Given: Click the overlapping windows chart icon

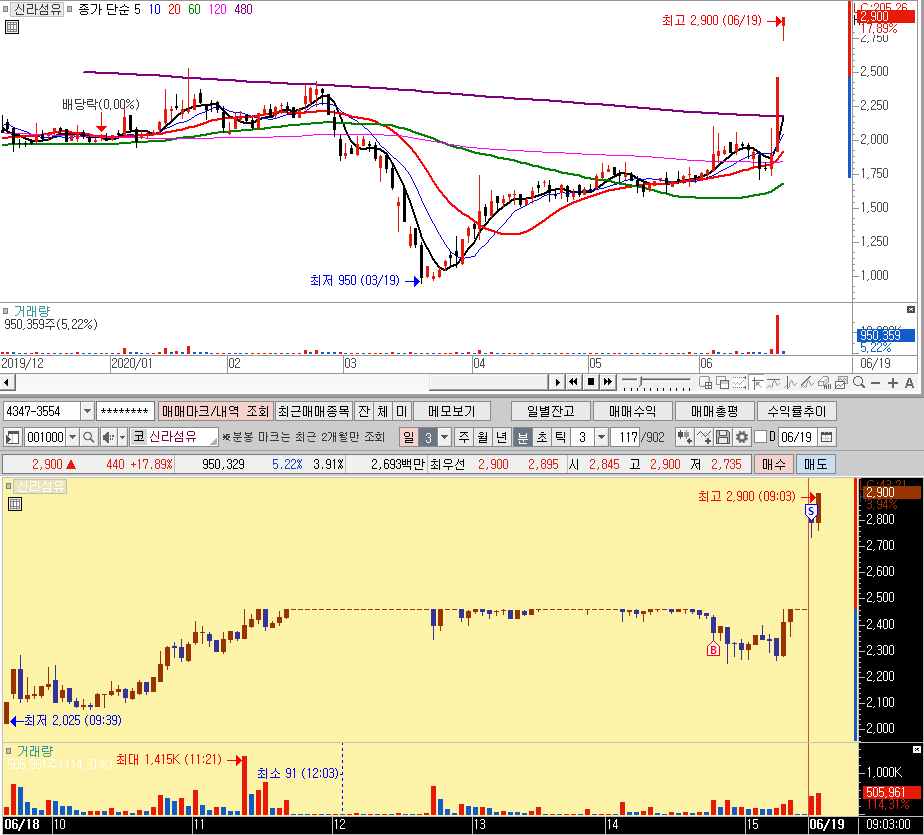Looking at the screenshot, I should (x=722, y=382).
